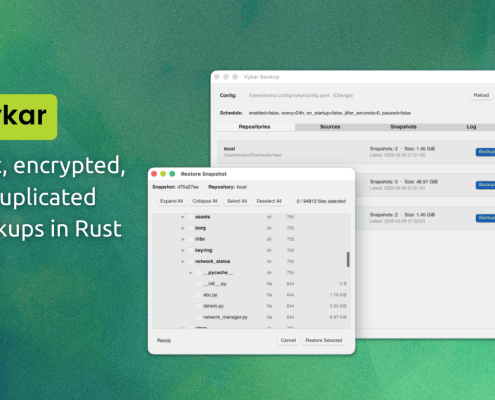
Task: Expand the assets folder arrow
Action: pos(182,217)
